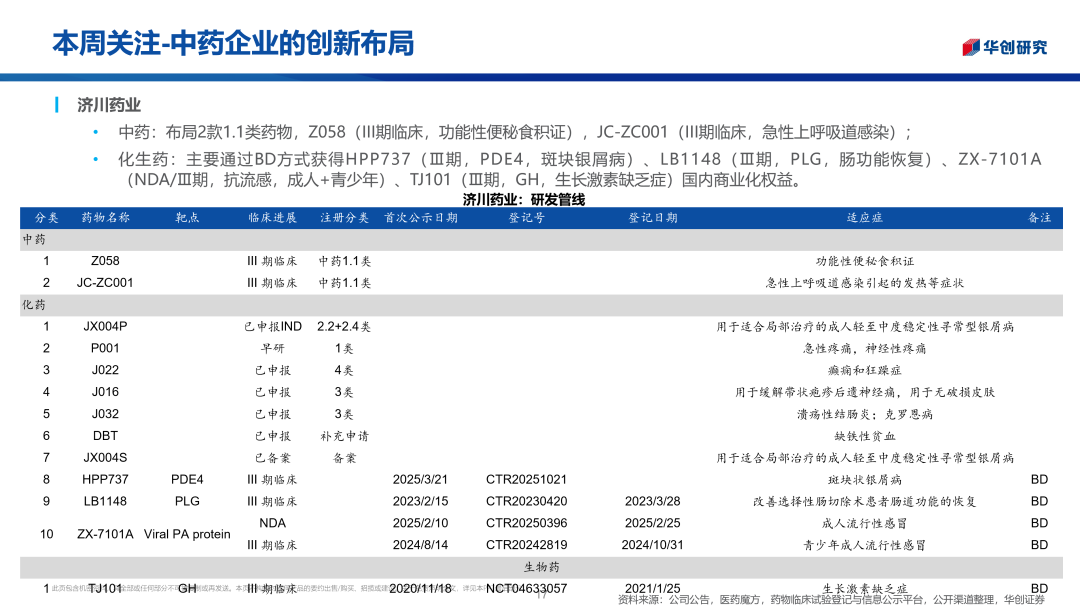
Task: Click the registration date 2023/3/28
Action: (x=652, y=502)
